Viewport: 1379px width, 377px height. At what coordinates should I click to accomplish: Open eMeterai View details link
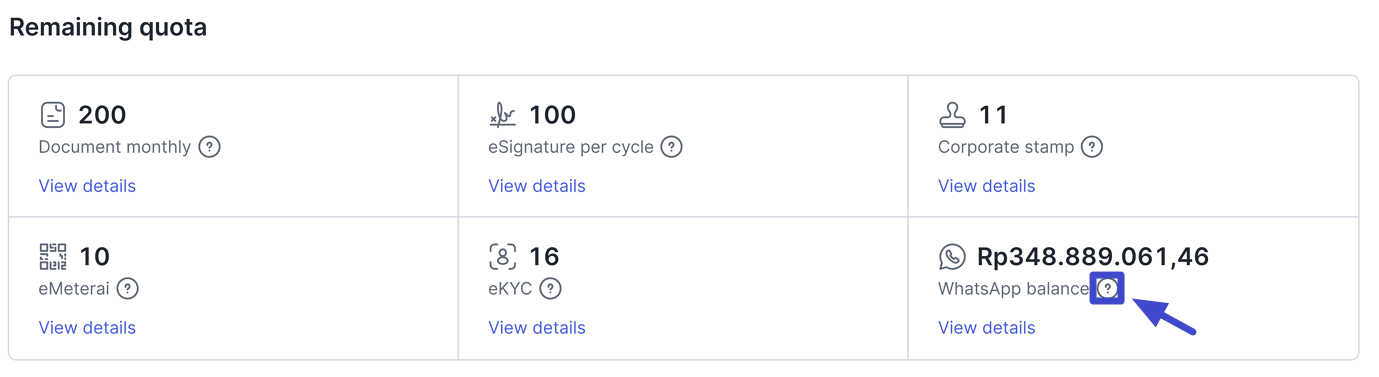click(87, 328)
